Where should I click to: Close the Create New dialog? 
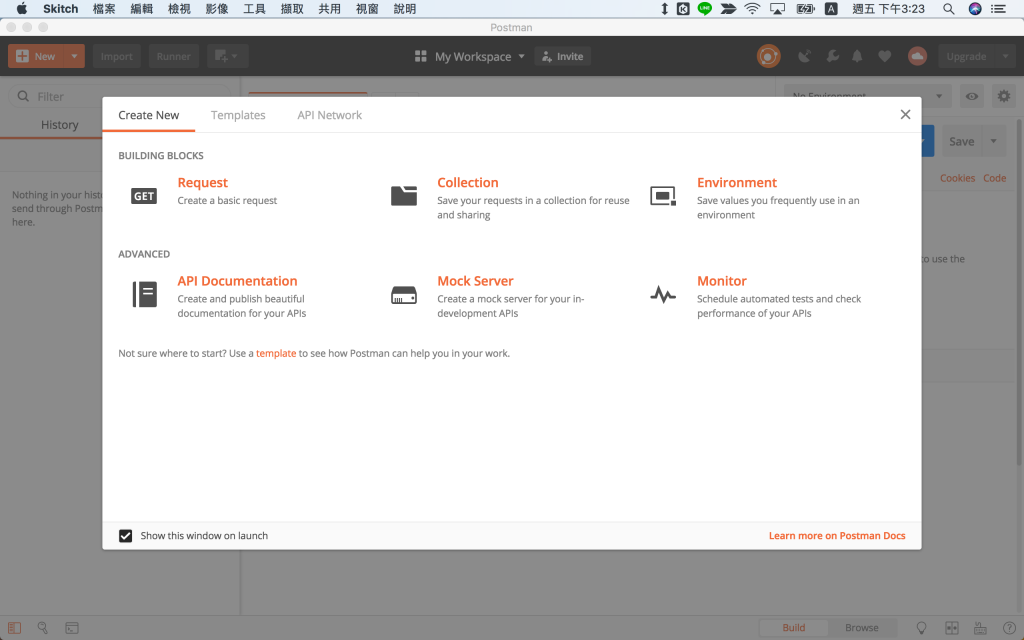(x=905, y=114)
